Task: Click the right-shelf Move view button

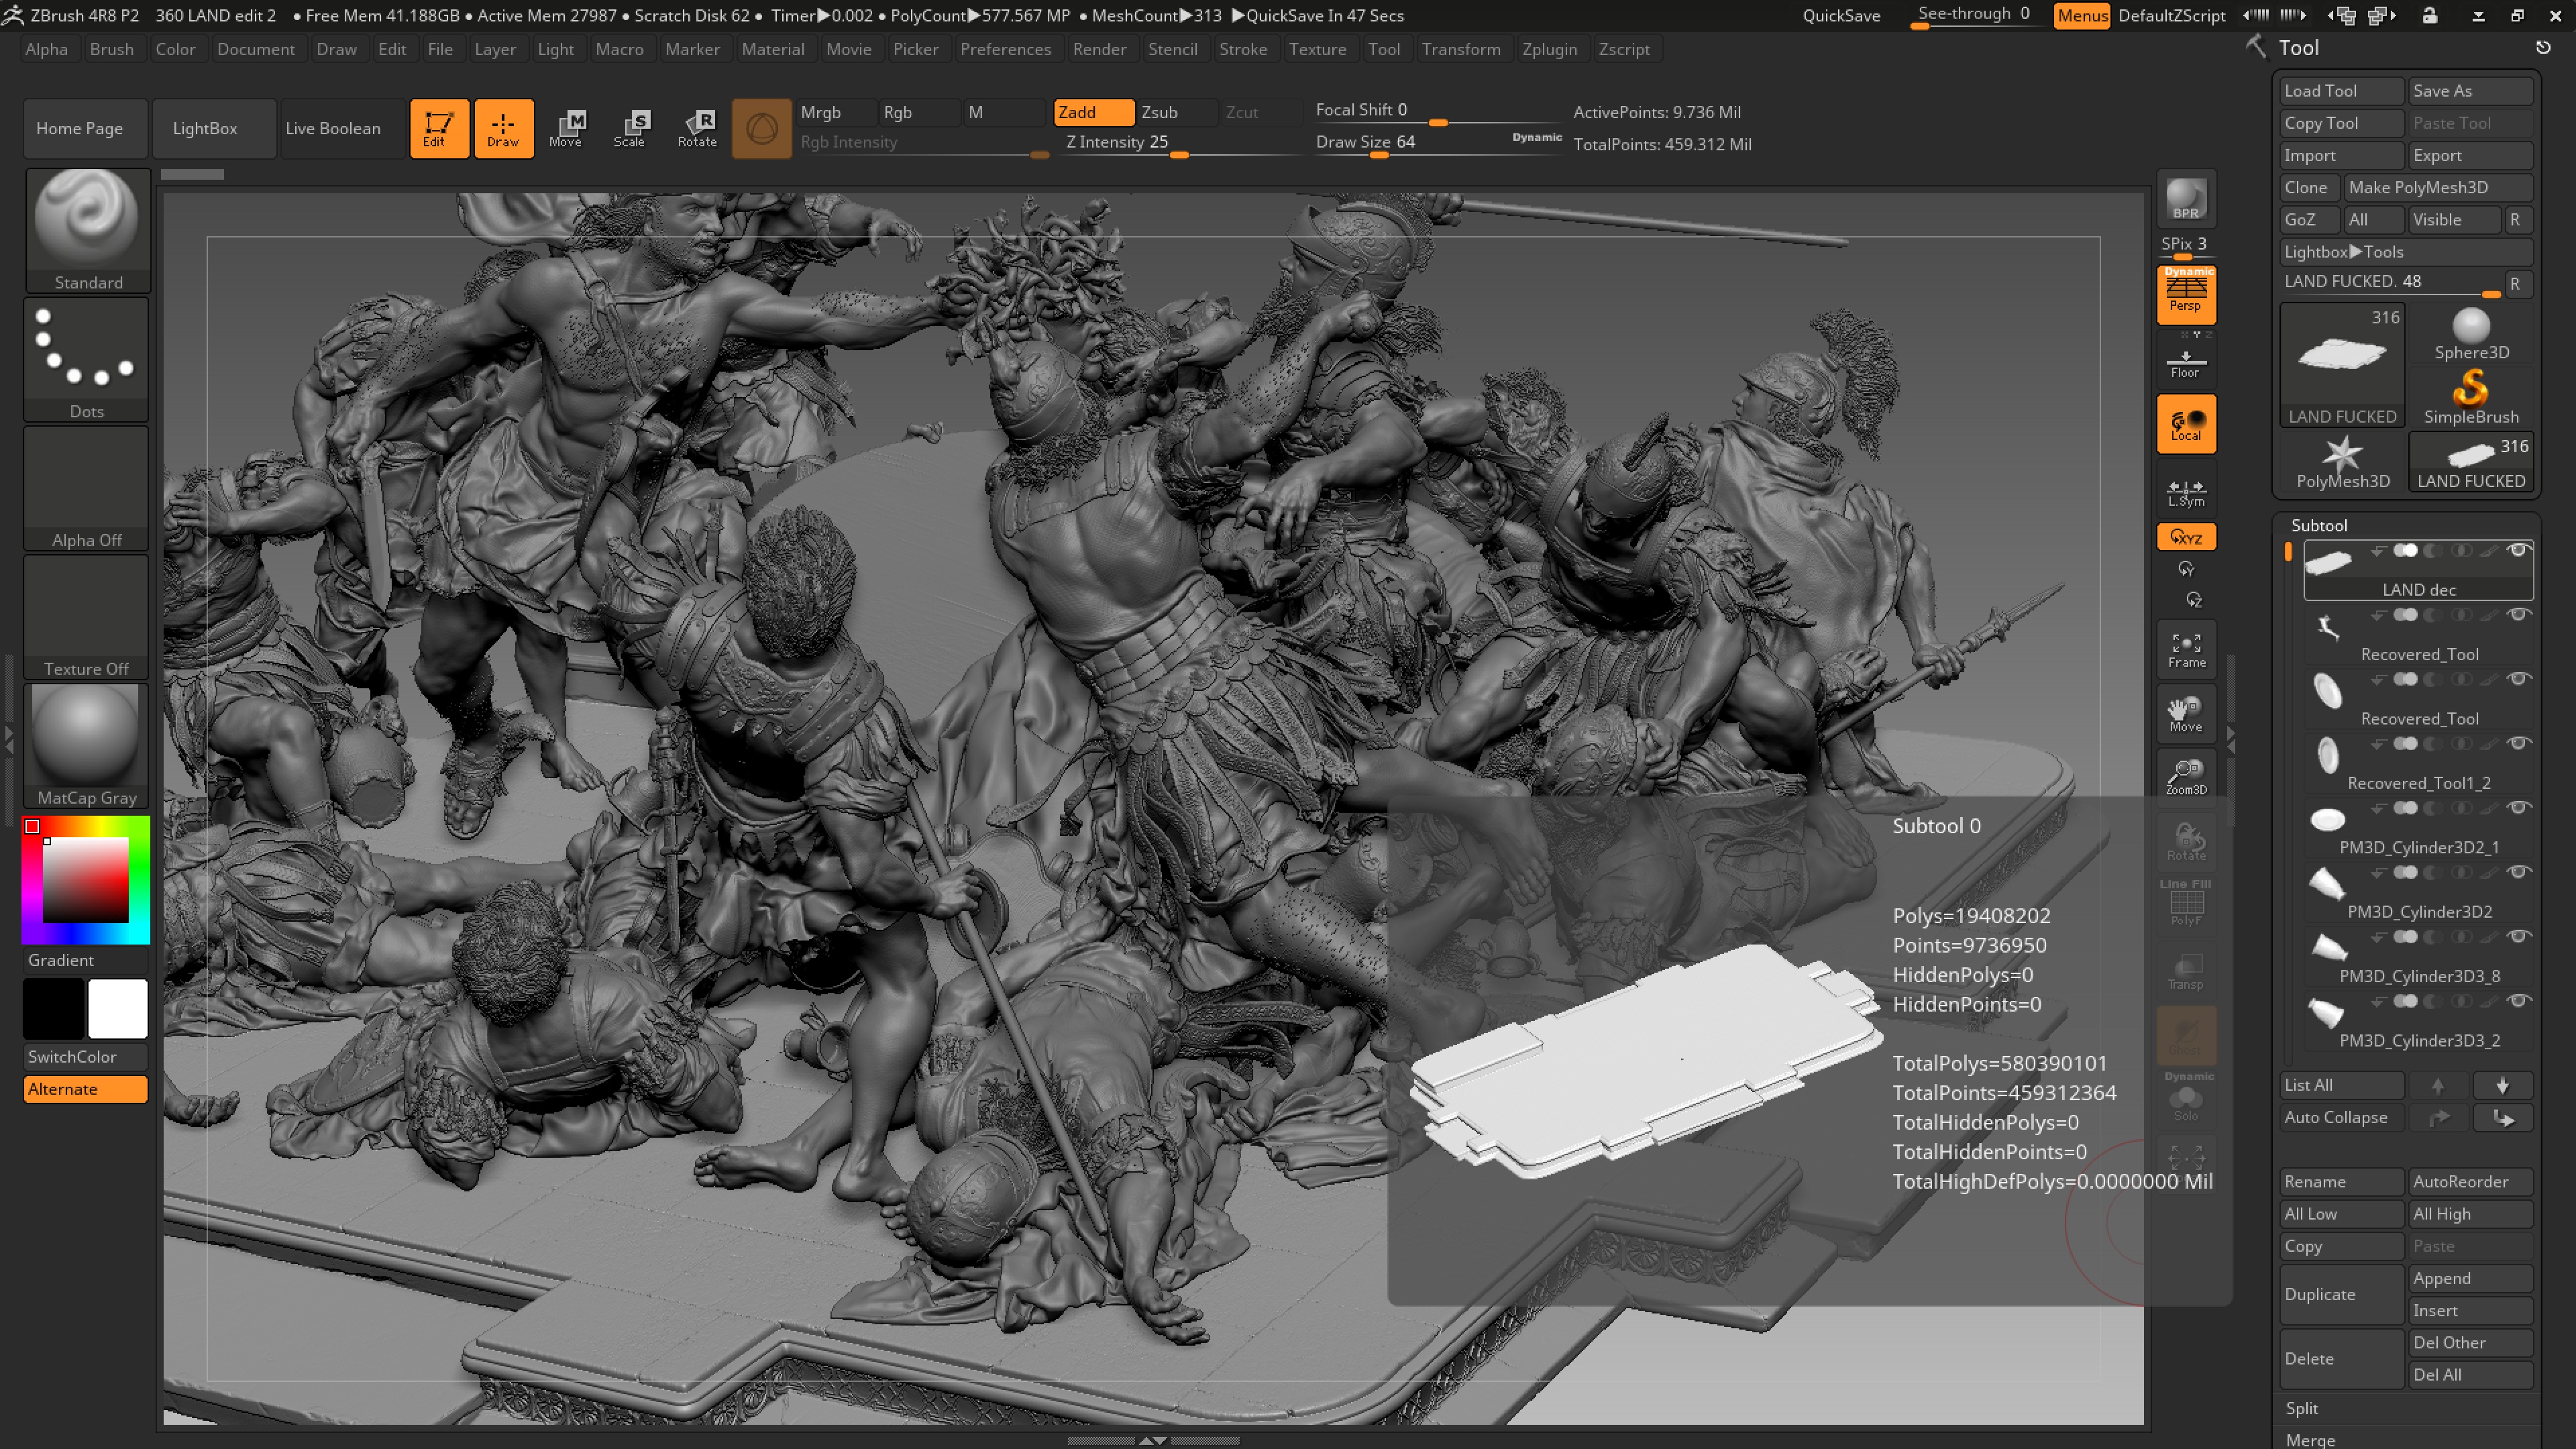Action: [x=2185, y=713]
